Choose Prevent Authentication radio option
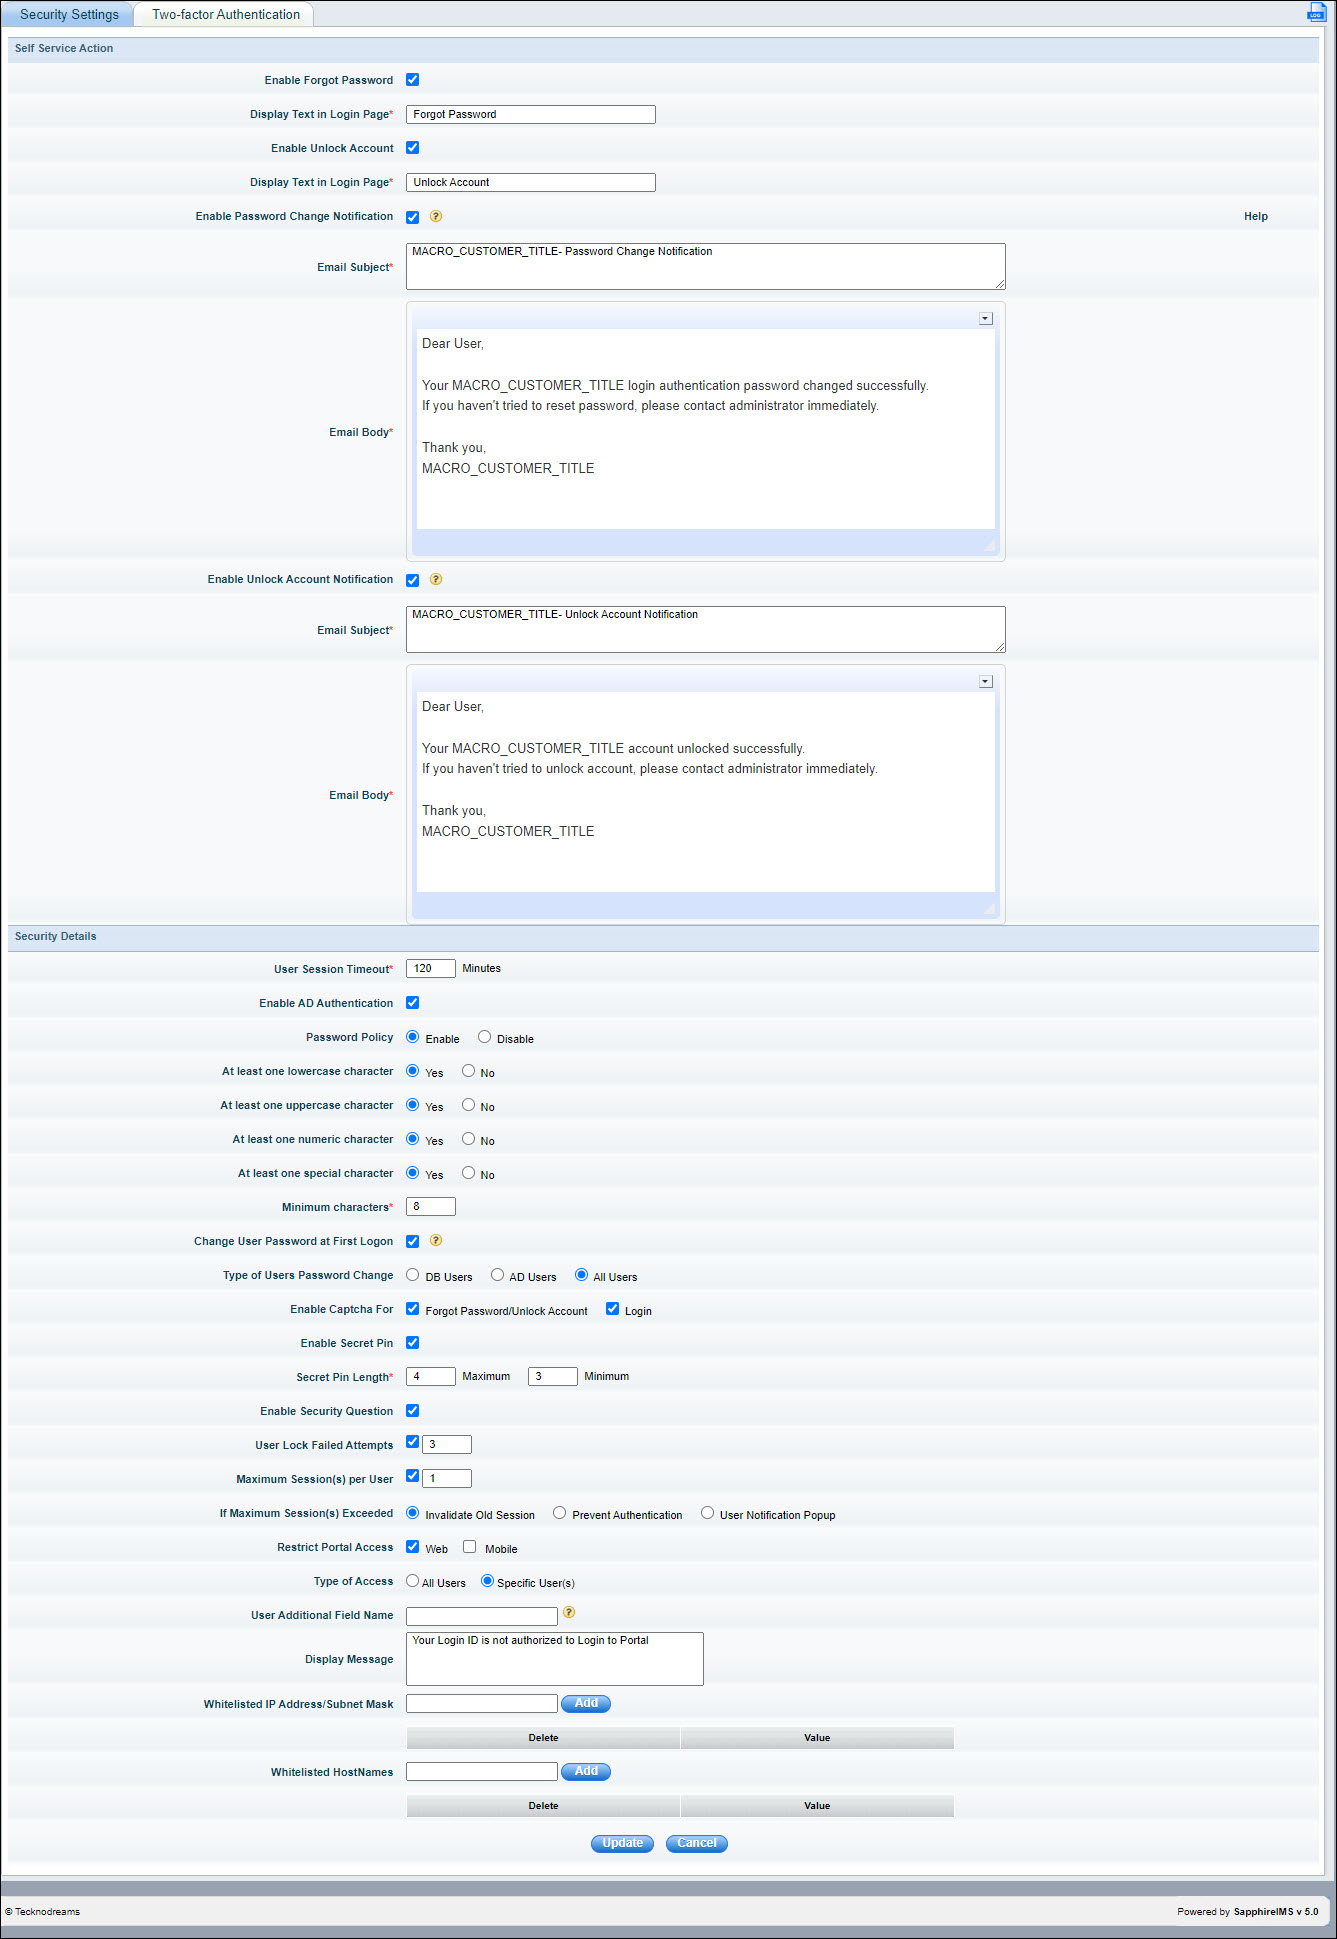Image resolution: width=1337 pixels, height=1939 pixels. tap(560, 1513)
